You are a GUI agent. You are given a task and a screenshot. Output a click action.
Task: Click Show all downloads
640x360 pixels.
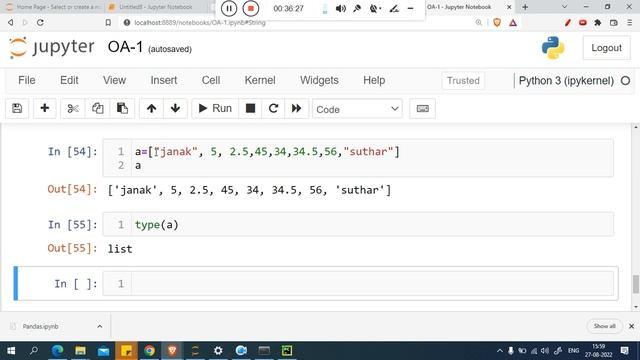pyautogui.click(x=604, y=326)
